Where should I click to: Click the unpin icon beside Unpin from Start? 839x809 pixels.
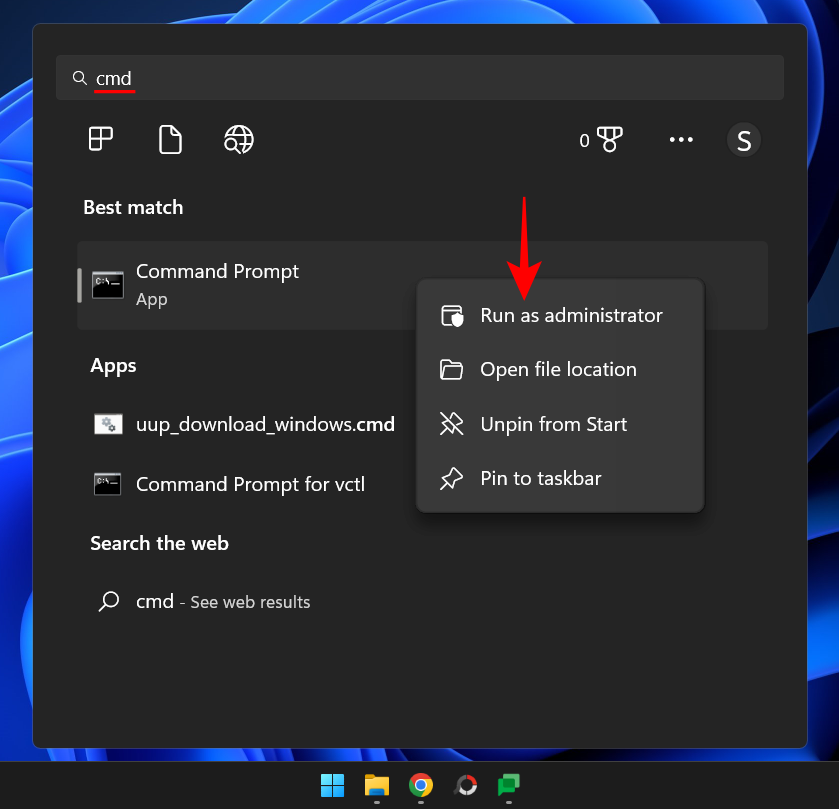pos(451,424)
